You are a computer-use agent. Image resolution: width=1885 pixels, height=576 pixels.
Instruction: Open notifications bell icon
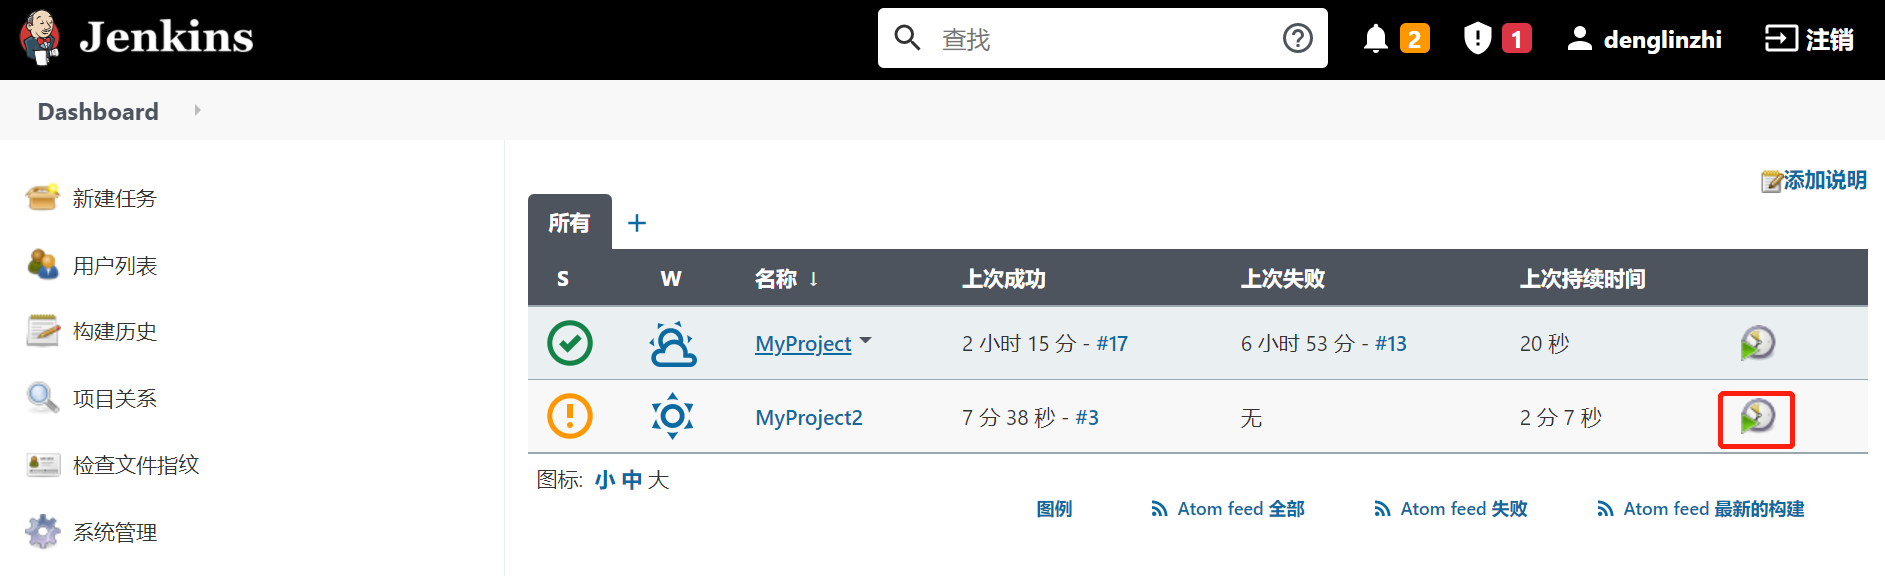(1376, 39)
